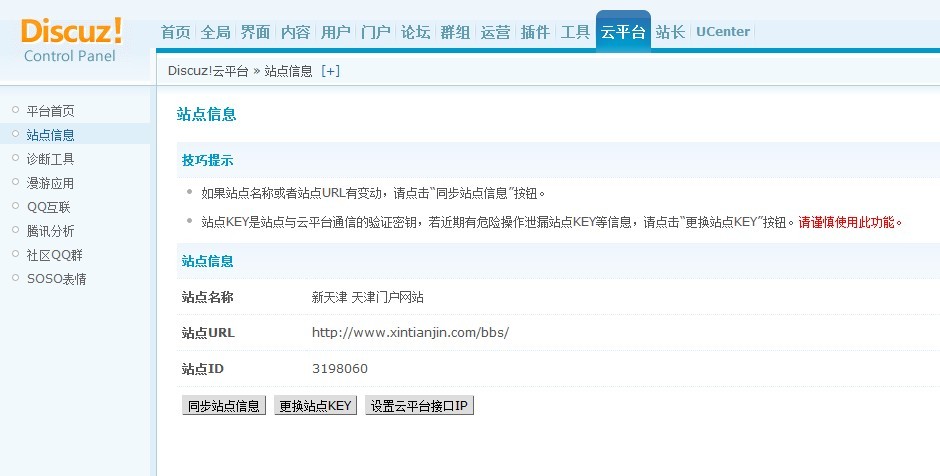Click the site ID value 3198060
The image size is (940, 476).
point(340,369)
